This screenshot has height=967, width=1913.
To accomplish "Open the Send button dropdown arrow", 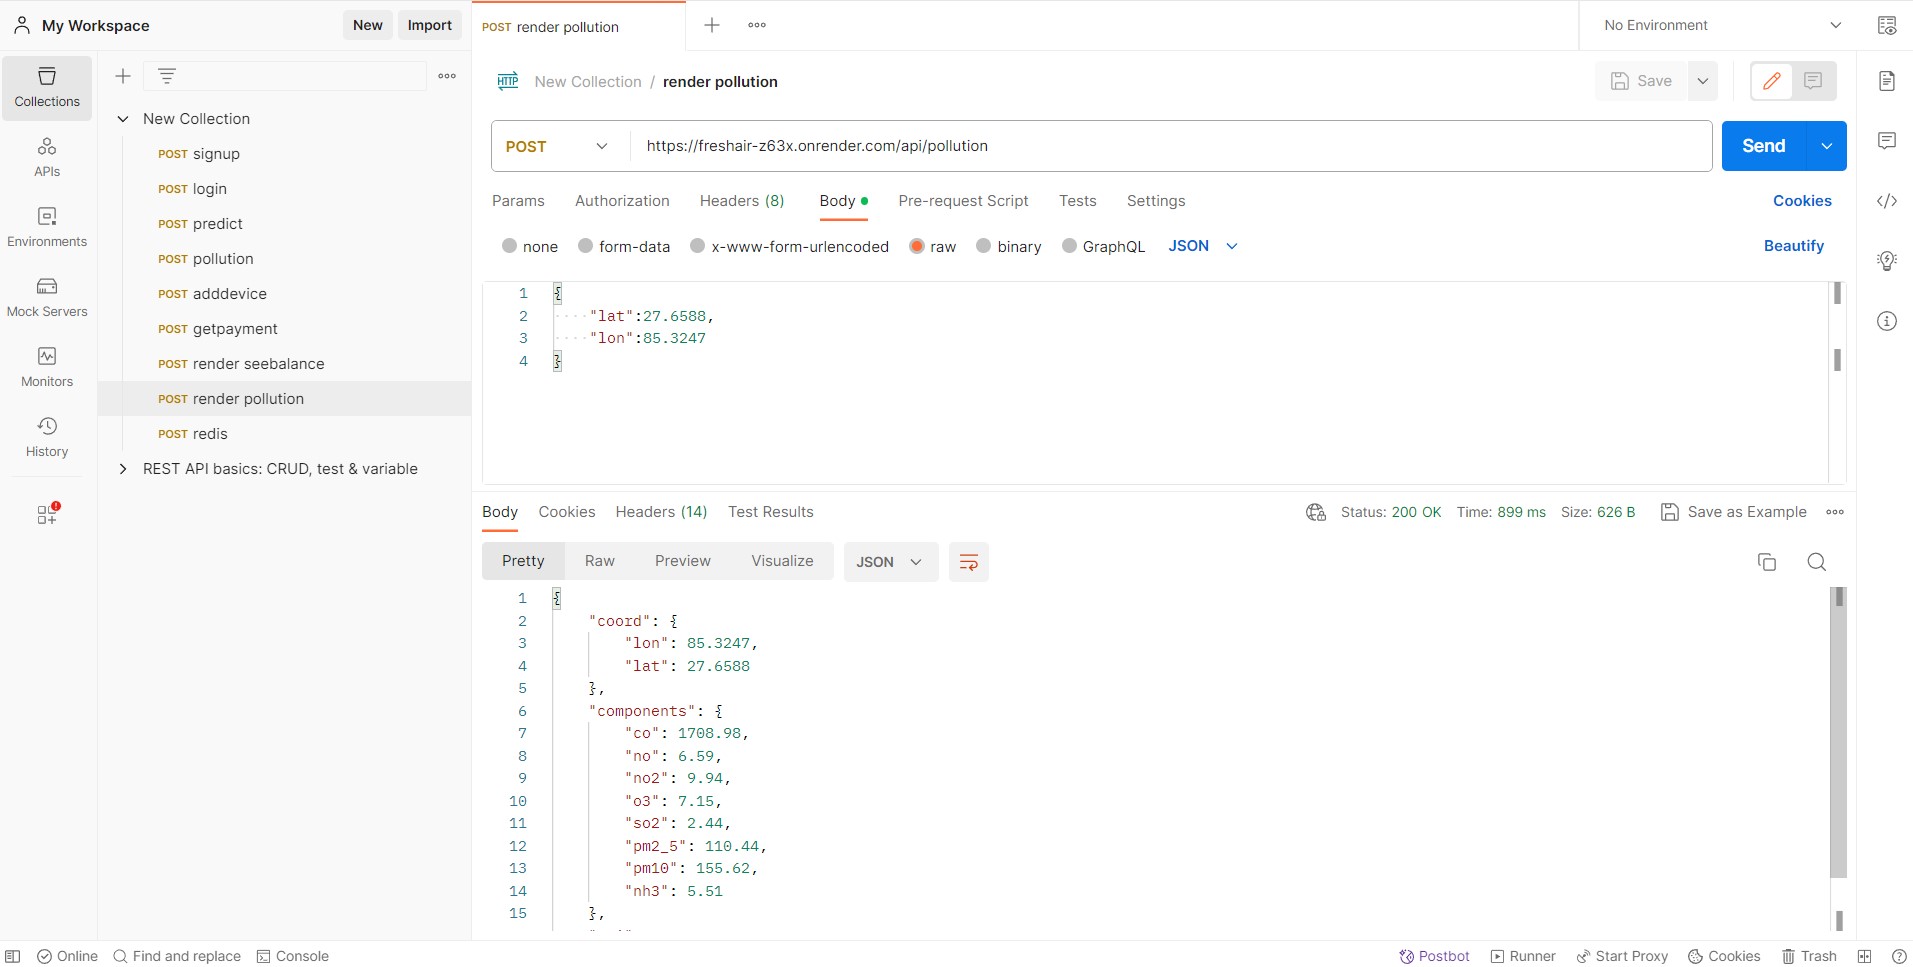I will pos(1827,146).
